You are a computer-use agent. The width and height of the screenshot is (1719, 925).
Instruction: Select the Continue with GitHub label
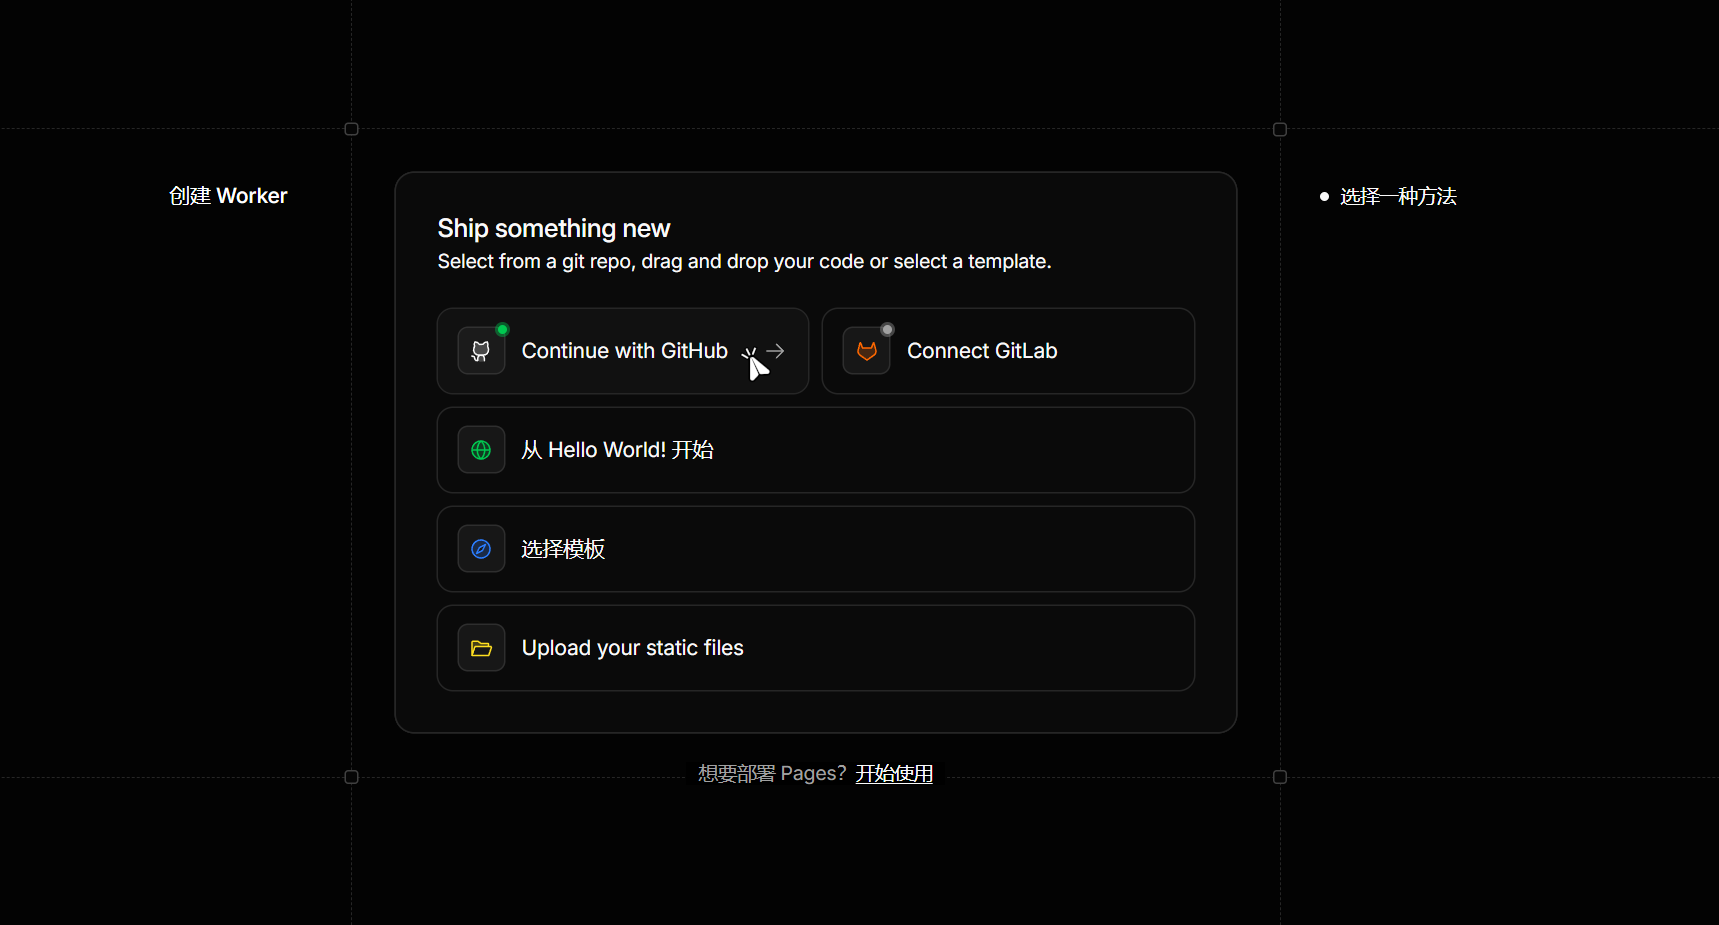point(625,351)
